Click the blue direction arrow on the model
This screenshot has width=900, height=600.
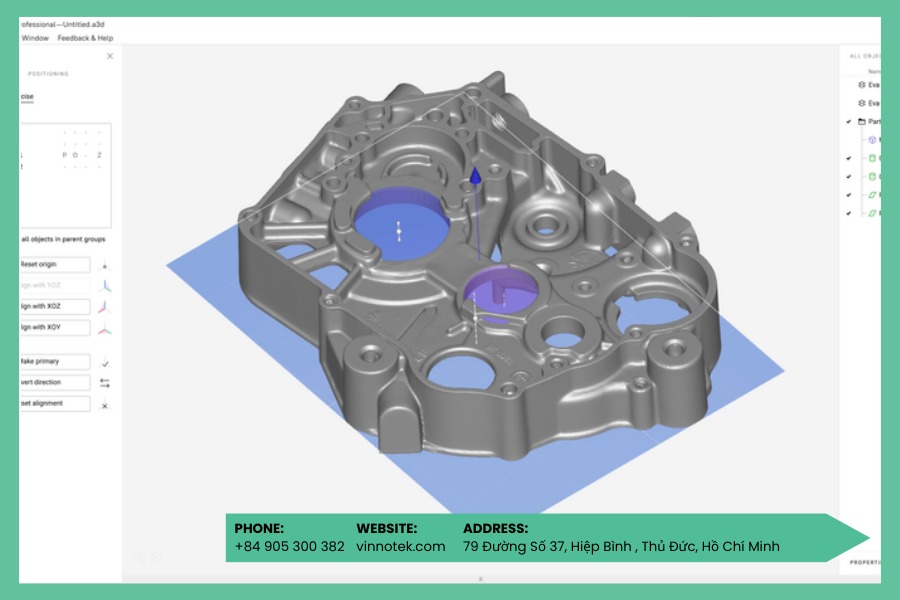475,176
